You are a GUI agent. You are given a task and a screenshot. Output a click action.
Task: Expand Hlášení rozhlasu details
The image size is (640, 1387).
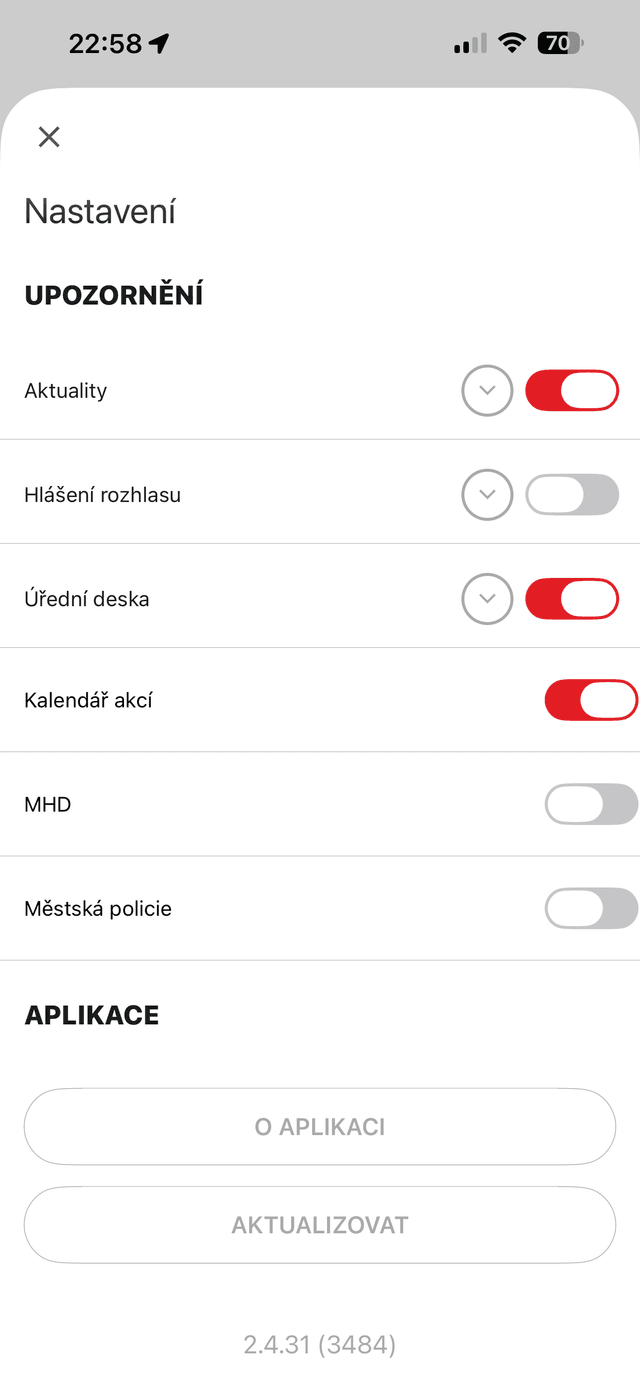tap(487, 494)
